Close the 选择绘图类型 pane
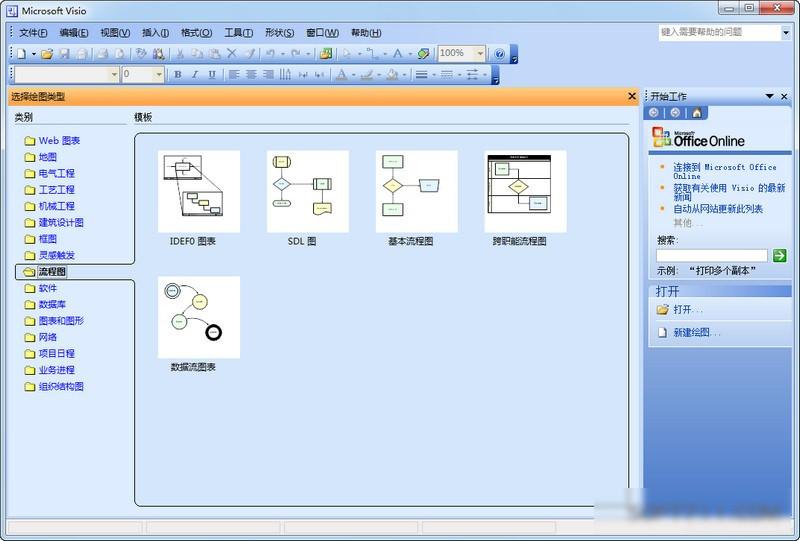The width and height of the screenshot is (800, 541). 632,96
